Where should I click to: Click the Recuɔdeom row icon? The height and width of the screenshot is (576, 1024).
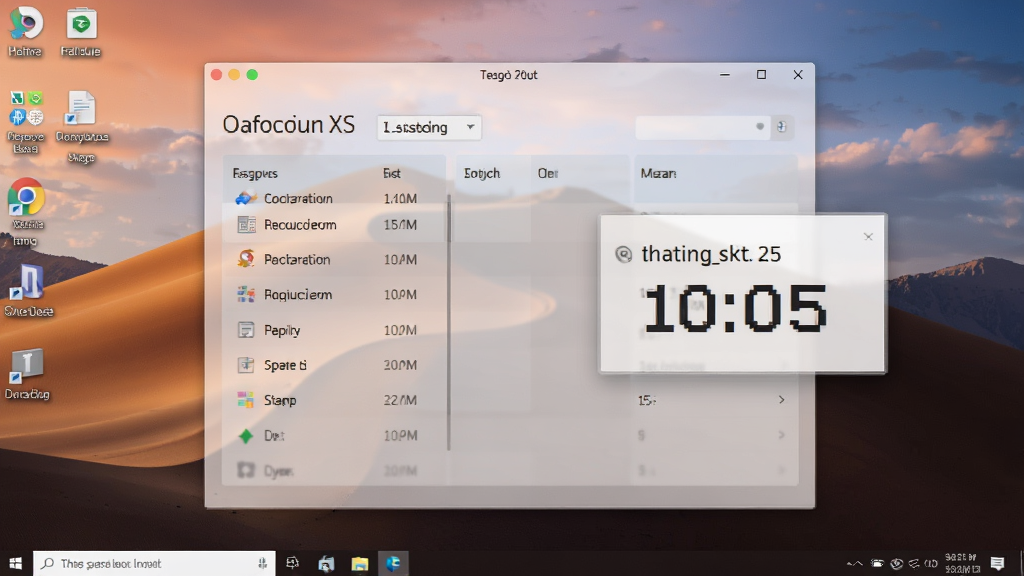pos(246,225)
